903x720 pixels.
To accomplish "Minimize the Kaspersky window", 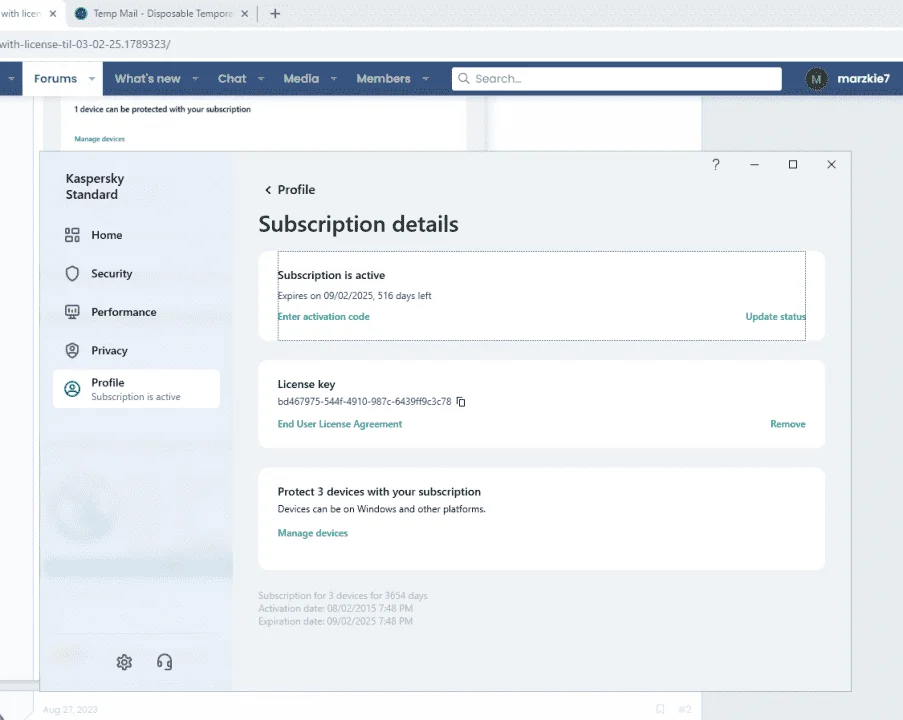I will pyautogui.click(x=754, y=165).
